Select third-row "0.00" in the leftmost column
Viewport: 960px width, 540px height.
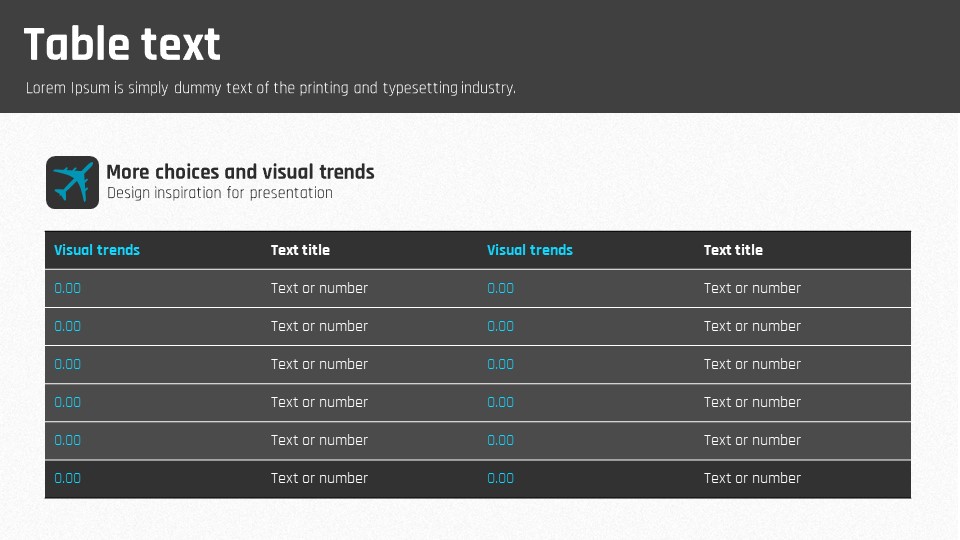pyautogui.click(x=68, y=364)
